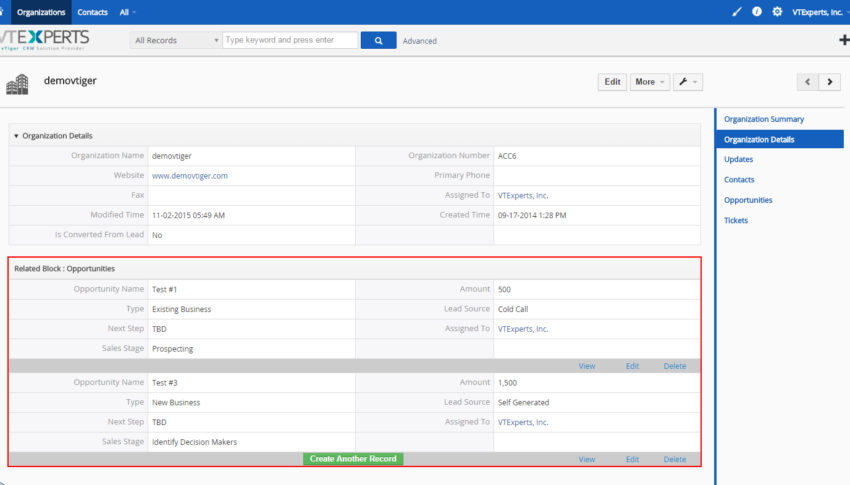Focus the keyword search field
Image resolution: width=850 pixels, height=485 pixels.
(x=290, y=40)
